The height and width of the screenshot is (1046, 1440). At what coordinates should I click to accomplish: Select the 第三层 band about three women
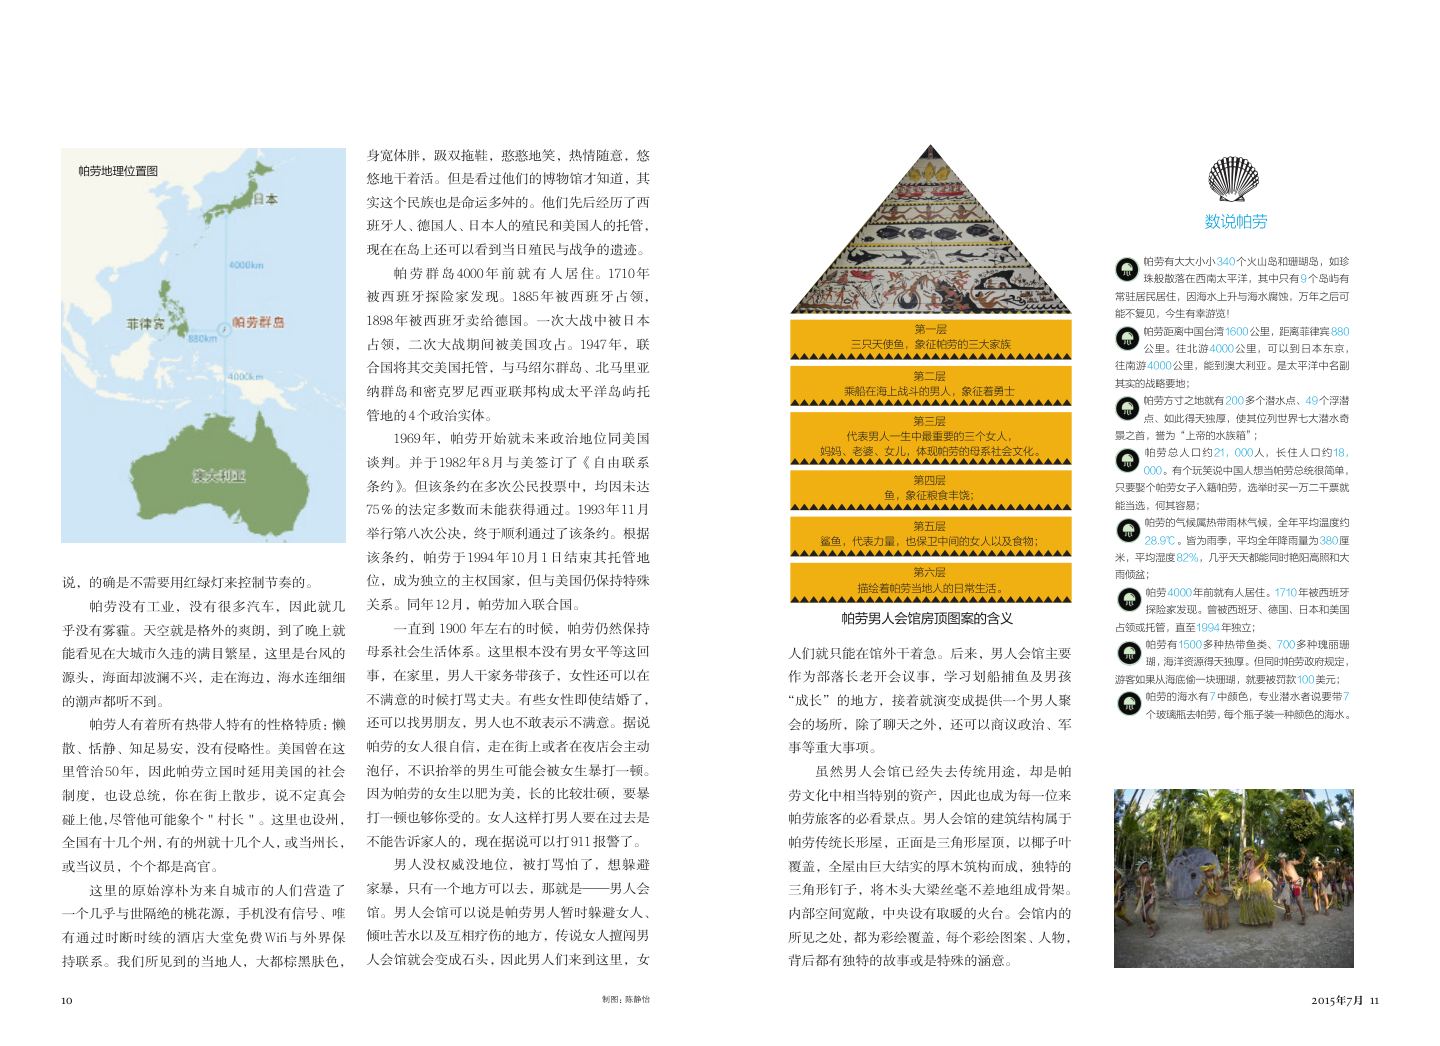point(930,436)
